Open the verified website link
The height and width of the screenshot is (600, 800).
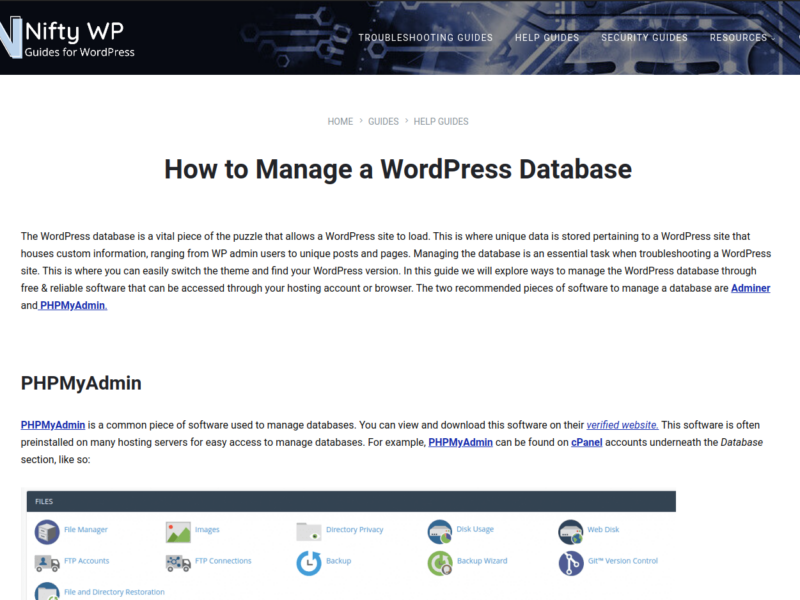pos(622,424)
